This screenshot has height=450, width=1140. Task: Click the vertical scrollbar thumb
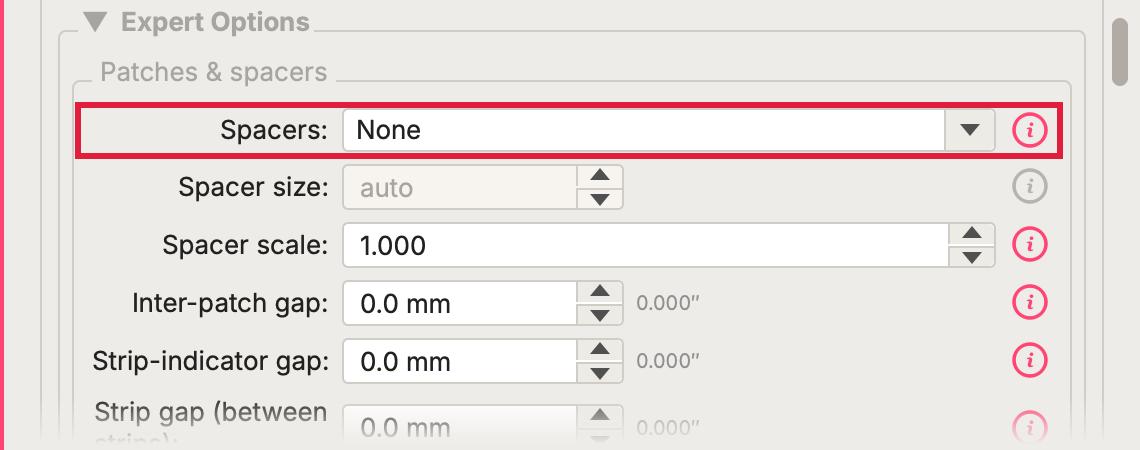pos(1120,51)
